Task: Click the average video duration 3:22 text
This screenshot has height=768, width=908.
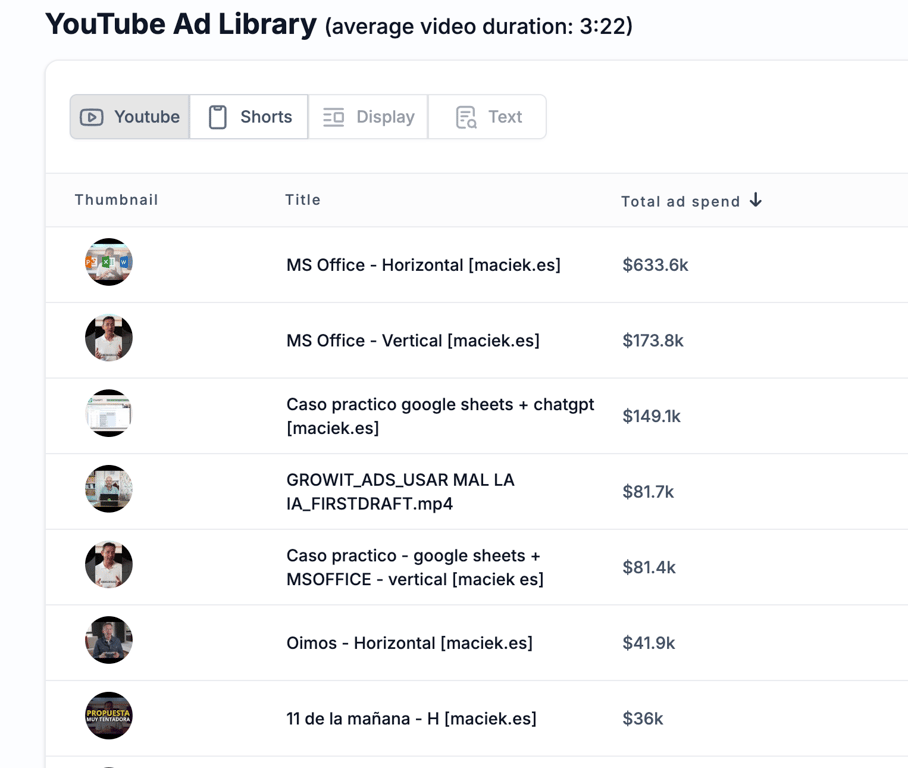Action: [x=479, y=27]
